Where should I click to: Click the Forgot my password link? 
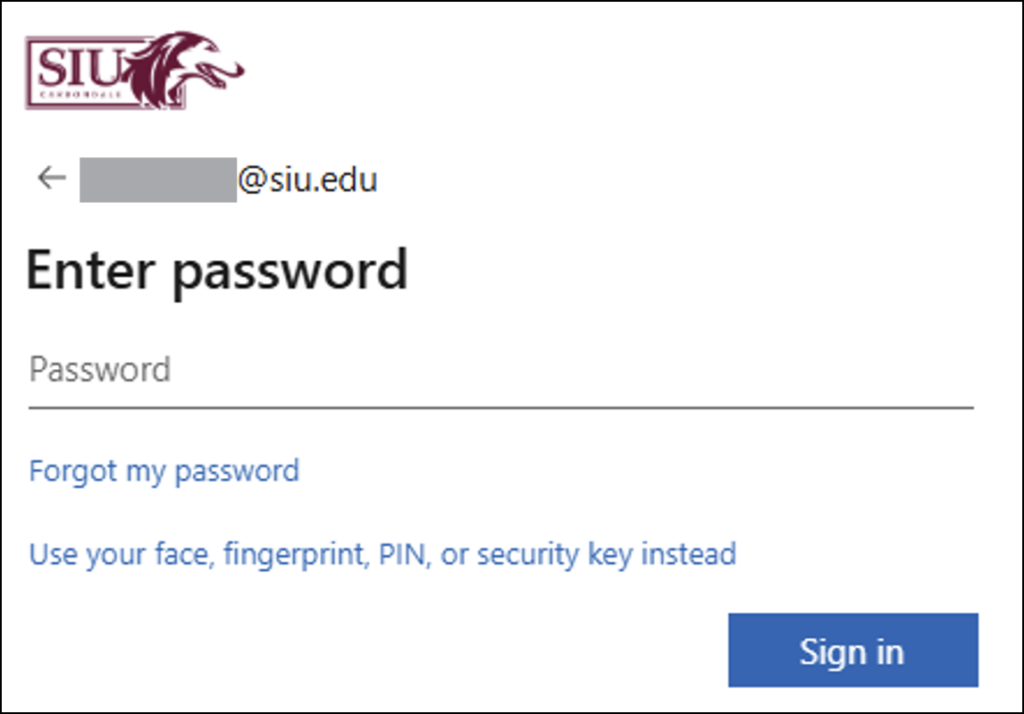(x=164, y=470)
